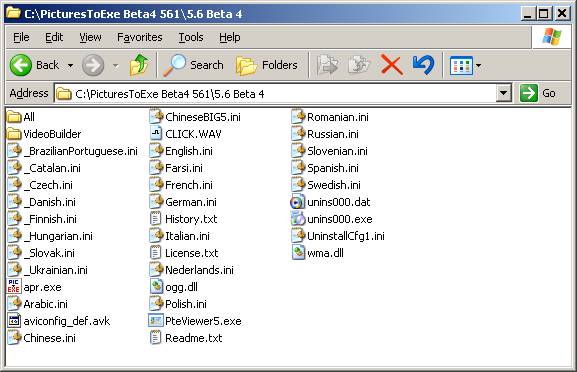Image resolution: width=577 pixels, height=372 pixels.
Task: Select the Swedish.ini file name
Action: point(334,185)
